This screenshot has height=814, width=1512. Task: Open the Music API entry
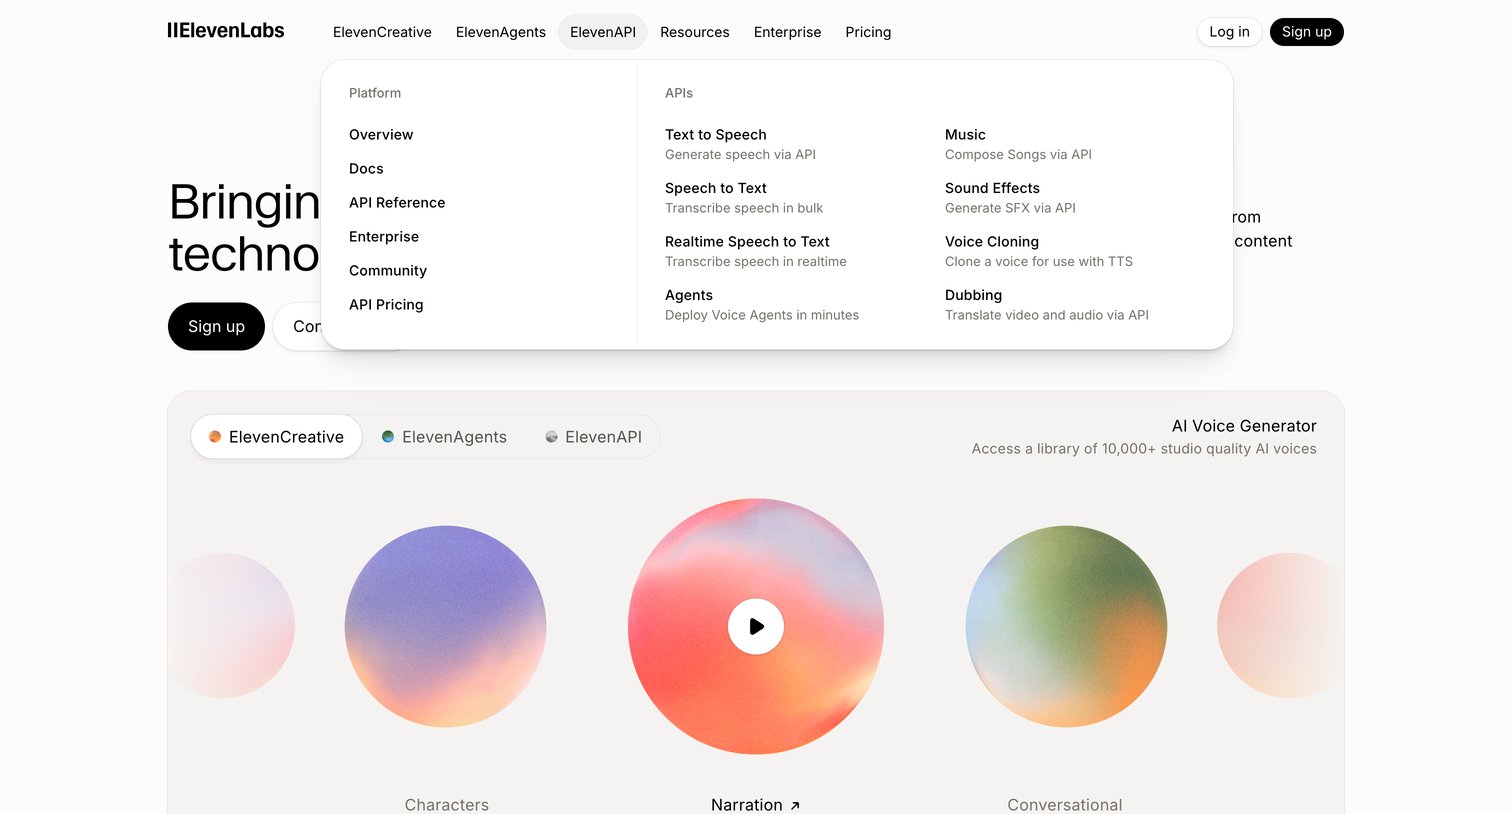[x=1018, y=144]
